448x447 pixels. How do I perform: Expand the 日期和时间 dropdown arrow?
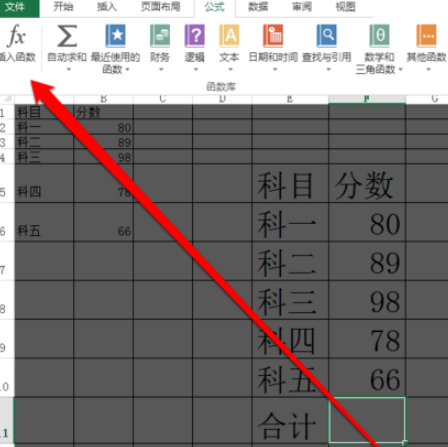275,69
